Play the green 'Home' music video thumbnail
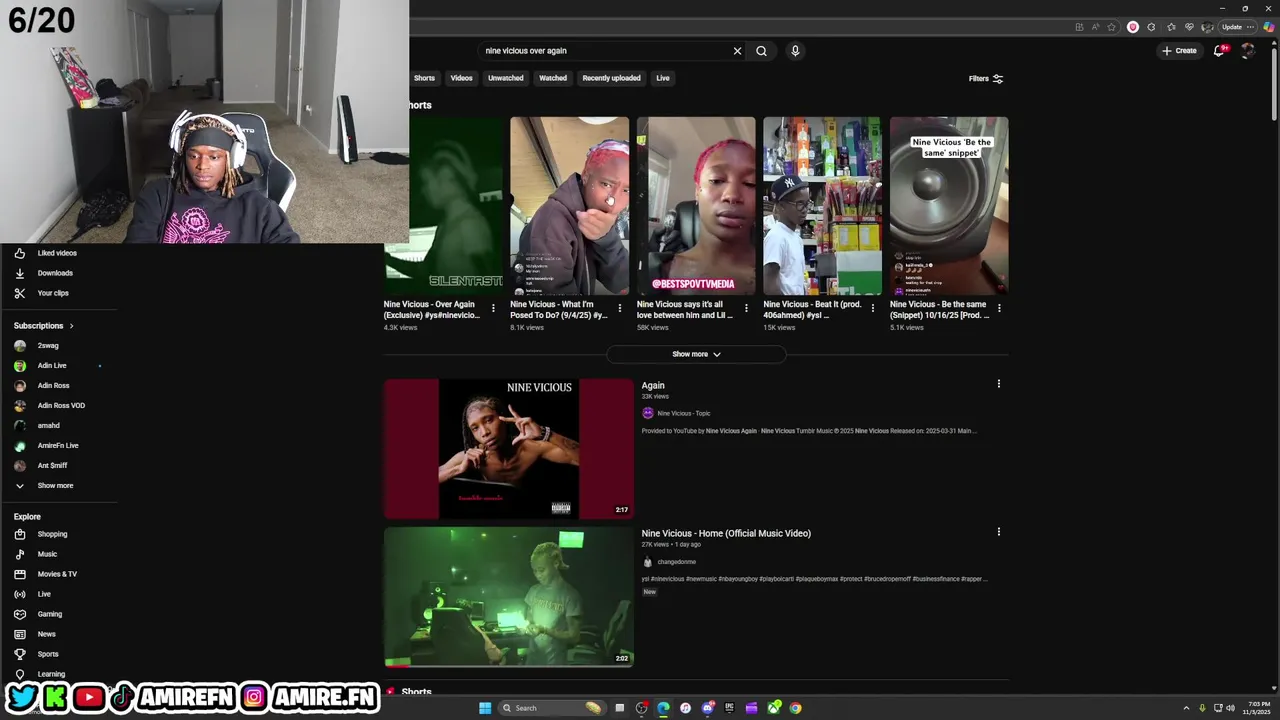The image size is (1280, 720). coord(509,597)
